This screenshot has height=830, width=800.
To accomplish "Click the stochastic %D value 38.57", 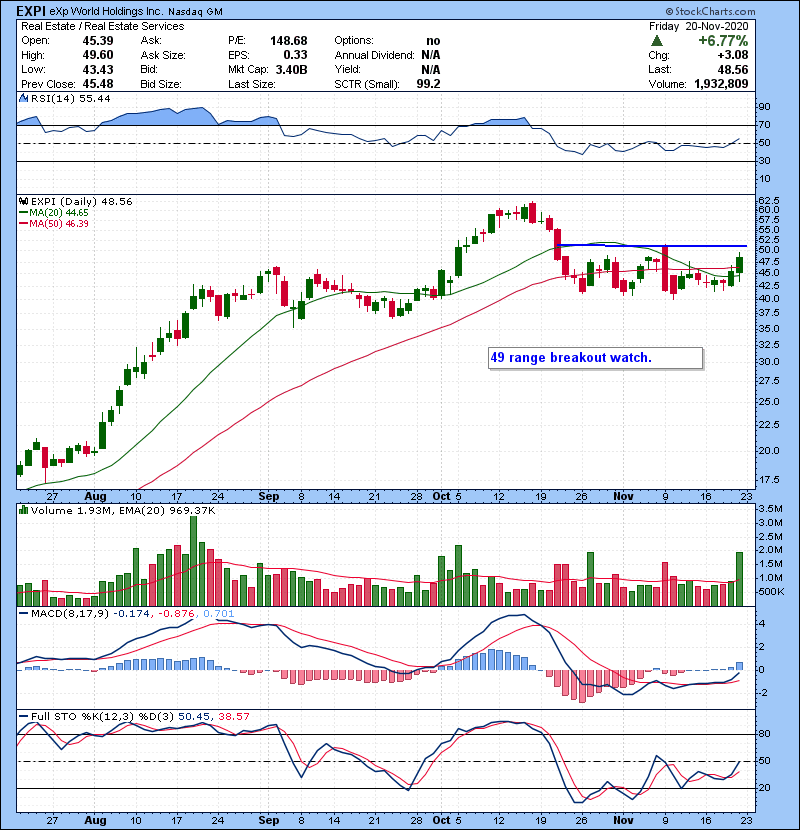I will click(x=233, y=716).
